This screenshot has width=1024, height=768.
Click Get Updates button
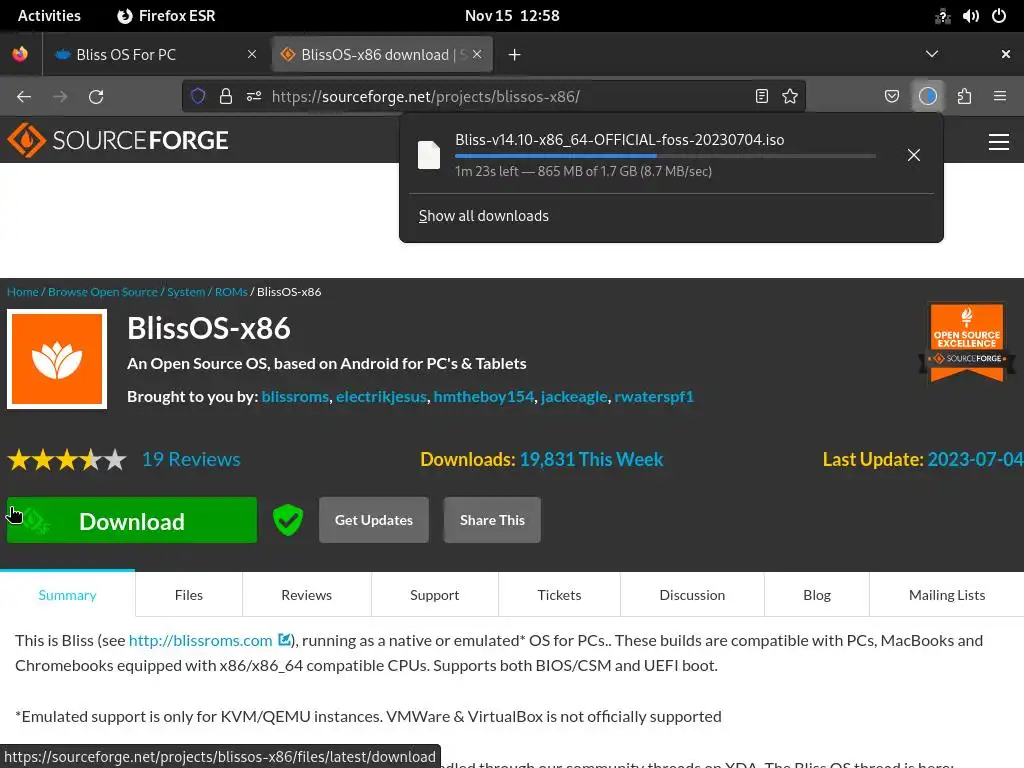coord(374,520)
